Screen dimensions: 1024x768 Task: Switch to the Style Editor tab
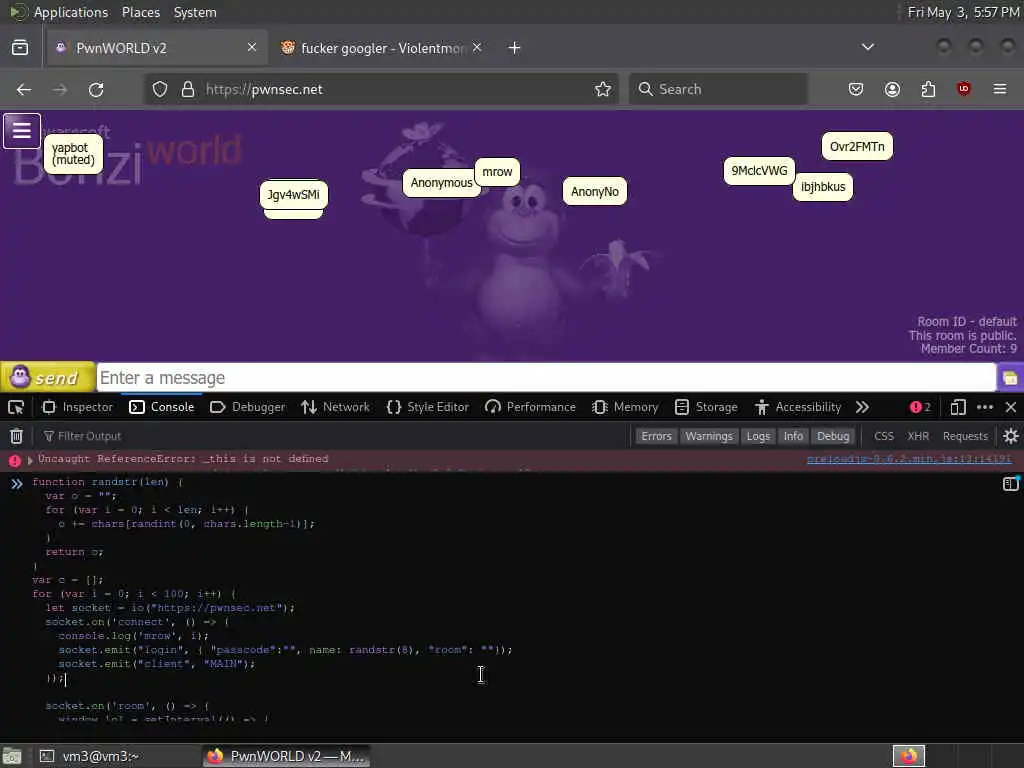[x=428, y=408]
